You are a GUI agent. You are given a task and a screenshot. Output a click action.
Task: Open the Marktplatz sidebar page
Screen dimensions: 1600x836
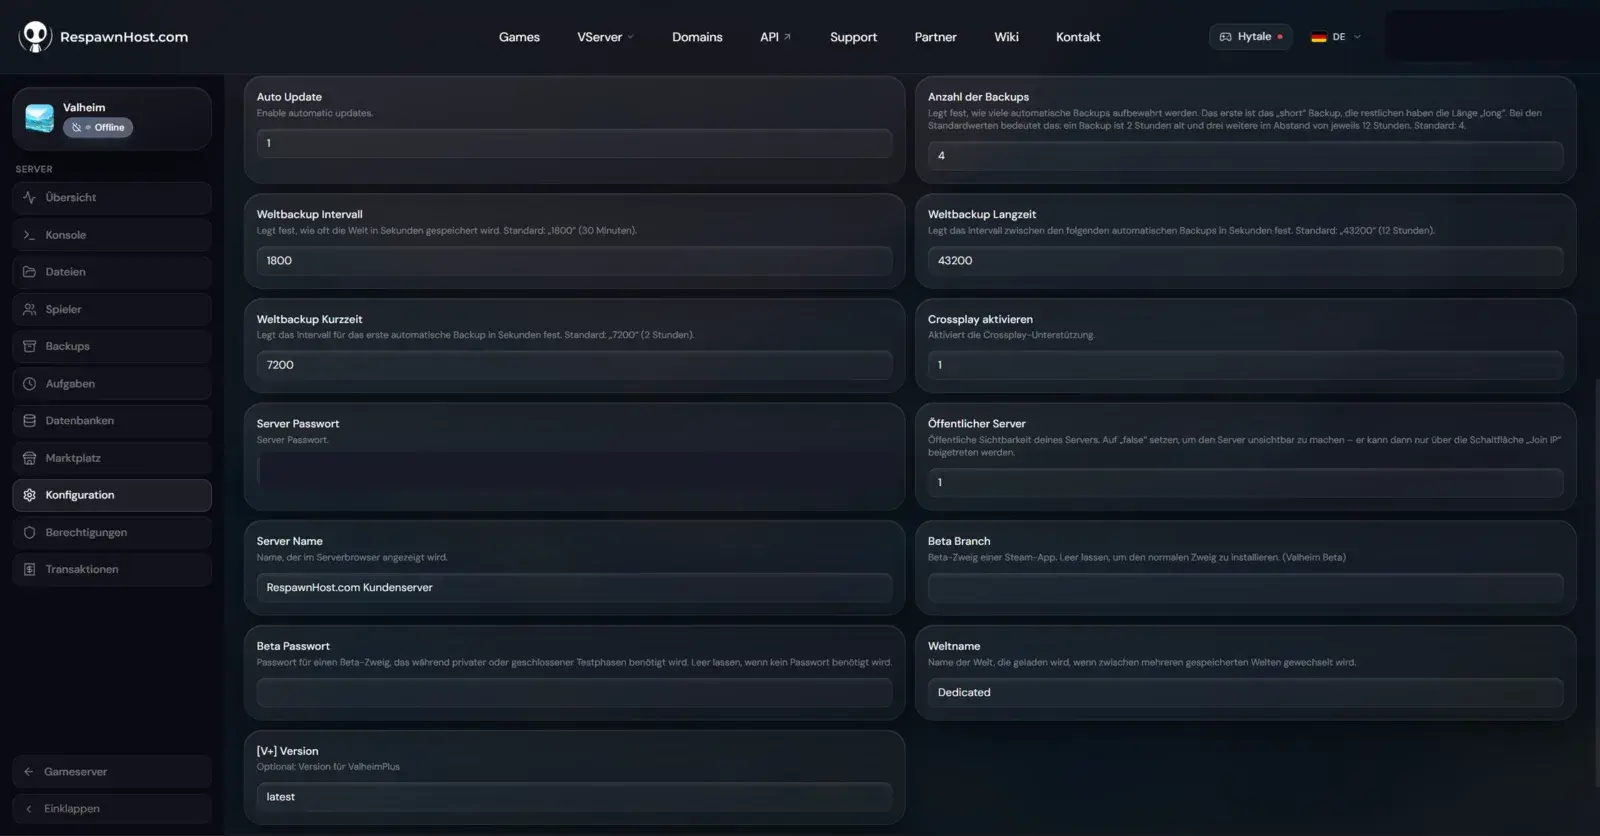112,458
